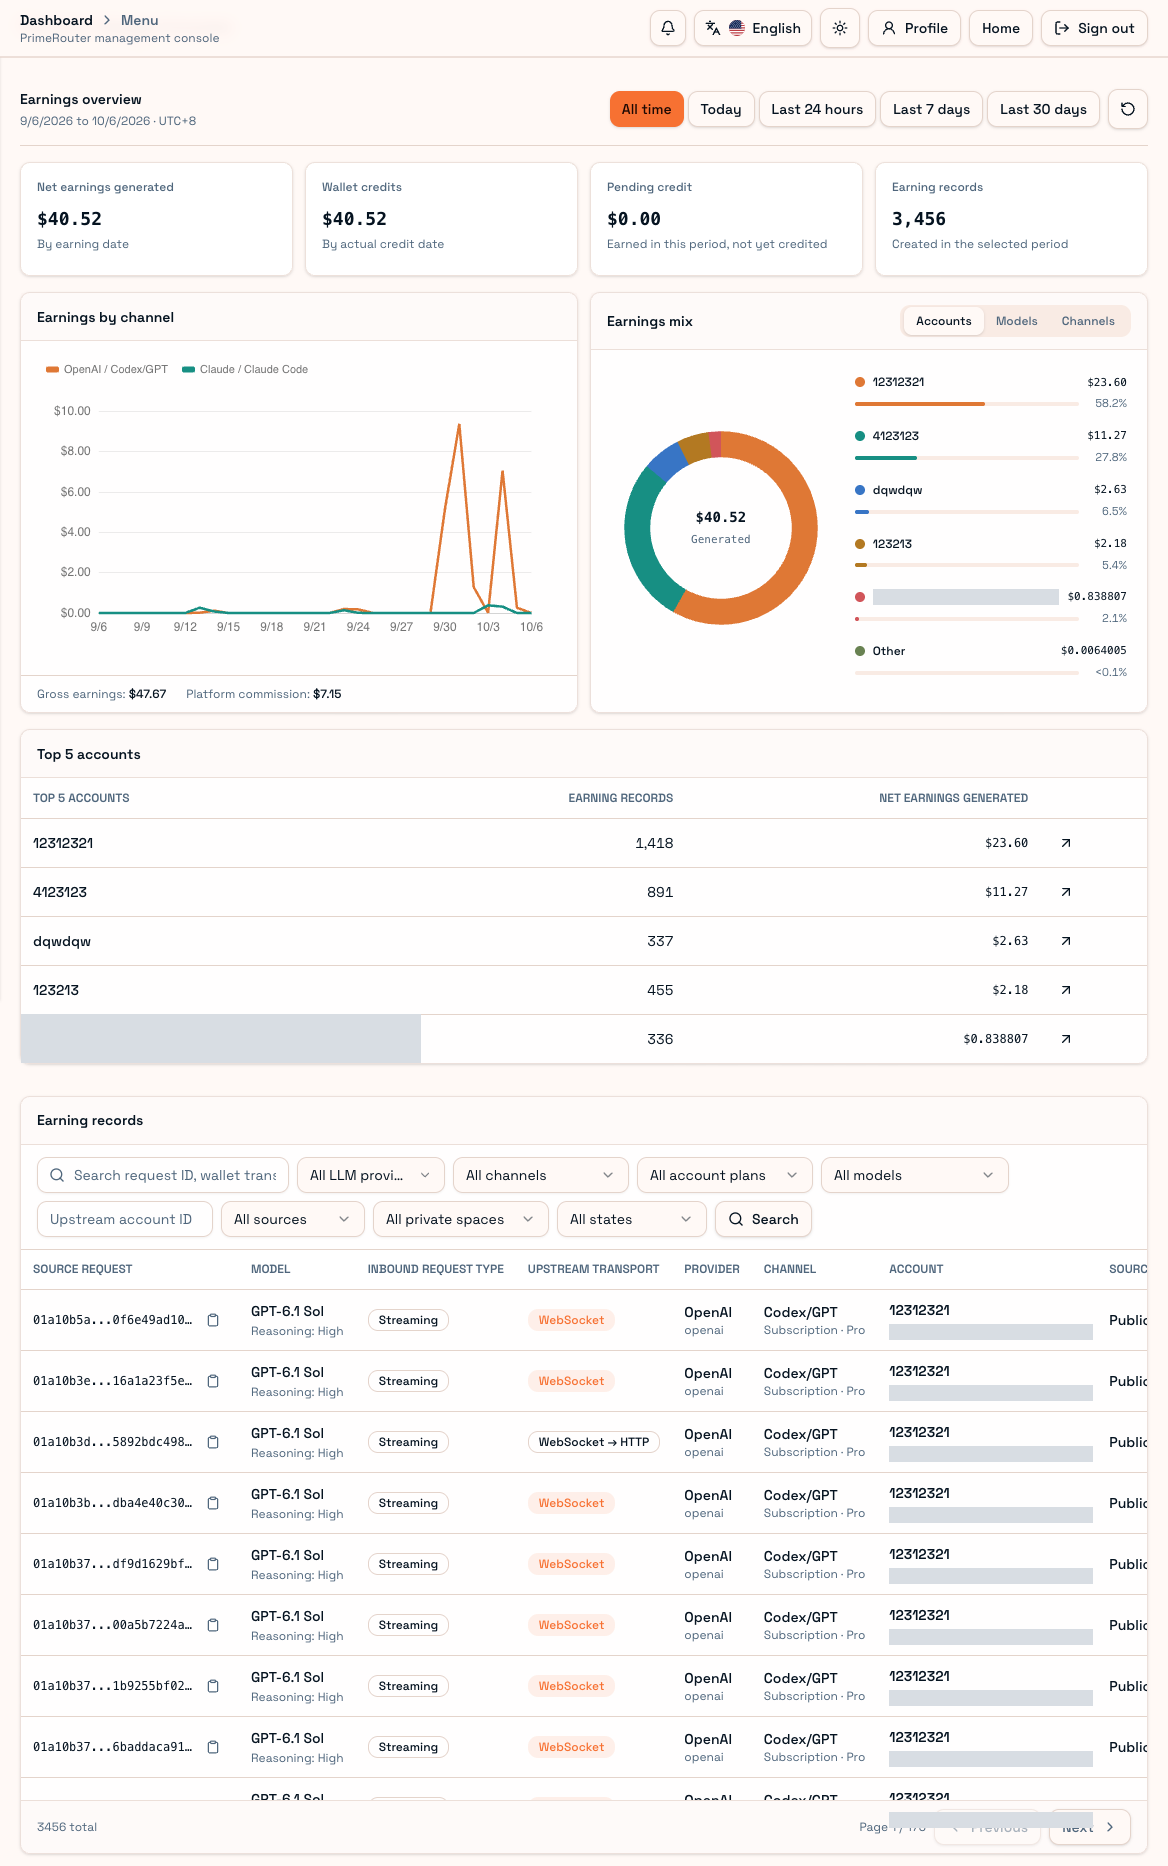Go to Dashboard breadcrumb
The height and width of the screenshot is (1866, 1168).
56,20
